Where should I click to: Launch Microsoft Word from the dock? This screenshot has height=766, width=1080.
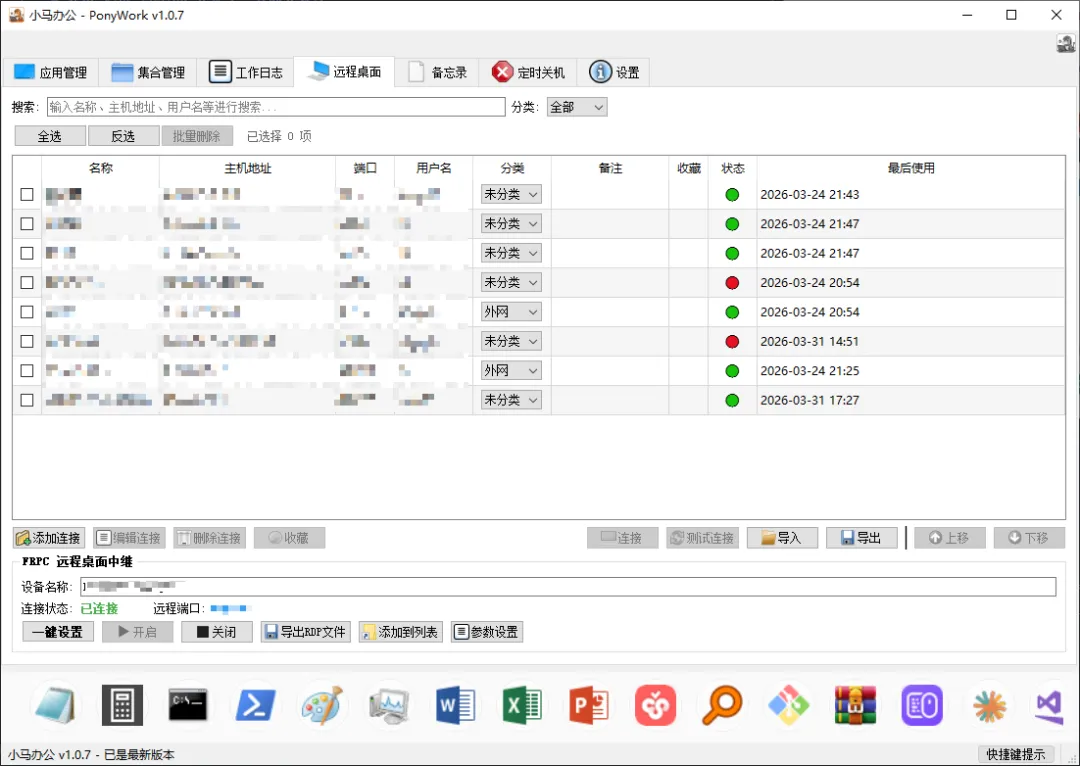pyautogui.click(x=455, y=705)
